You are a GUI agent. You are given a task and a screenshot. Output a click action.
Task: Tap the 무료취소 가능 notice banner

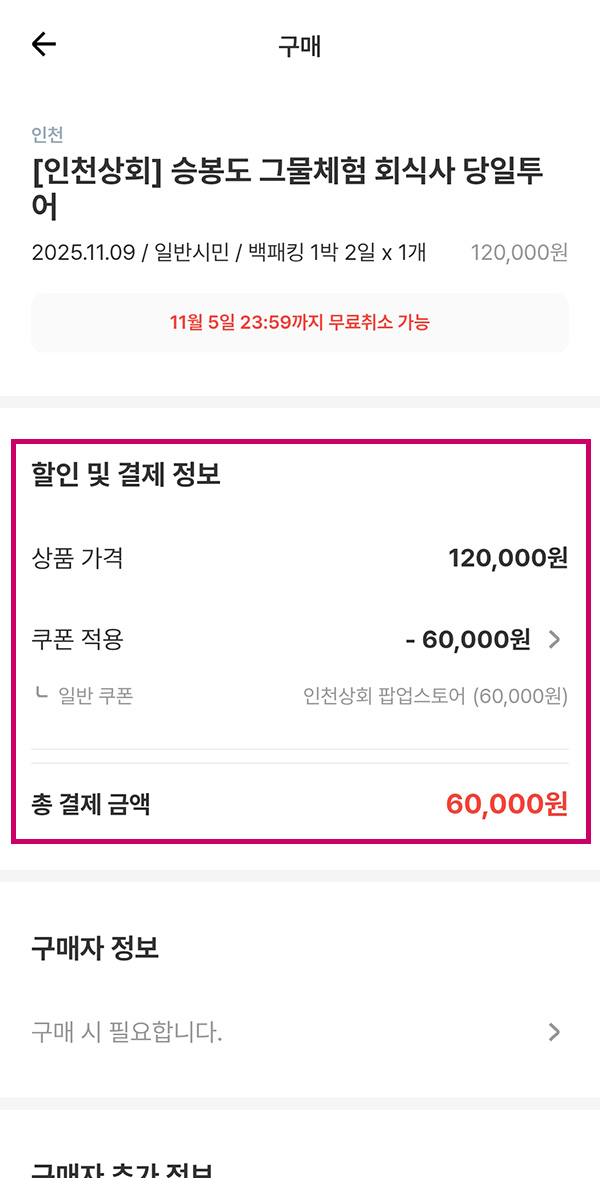click(300, 323)
